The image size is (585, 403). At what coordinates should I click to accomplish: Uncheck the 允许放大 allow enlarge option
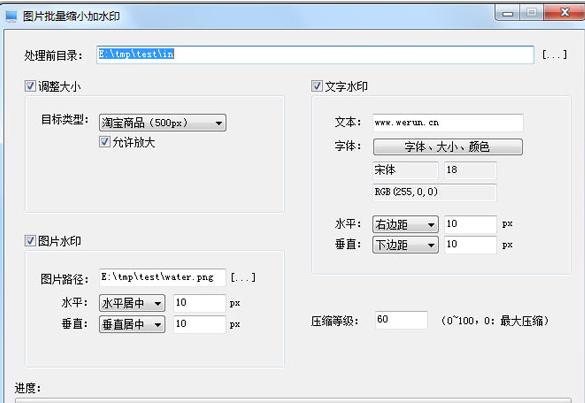click(x=105, y=142)
